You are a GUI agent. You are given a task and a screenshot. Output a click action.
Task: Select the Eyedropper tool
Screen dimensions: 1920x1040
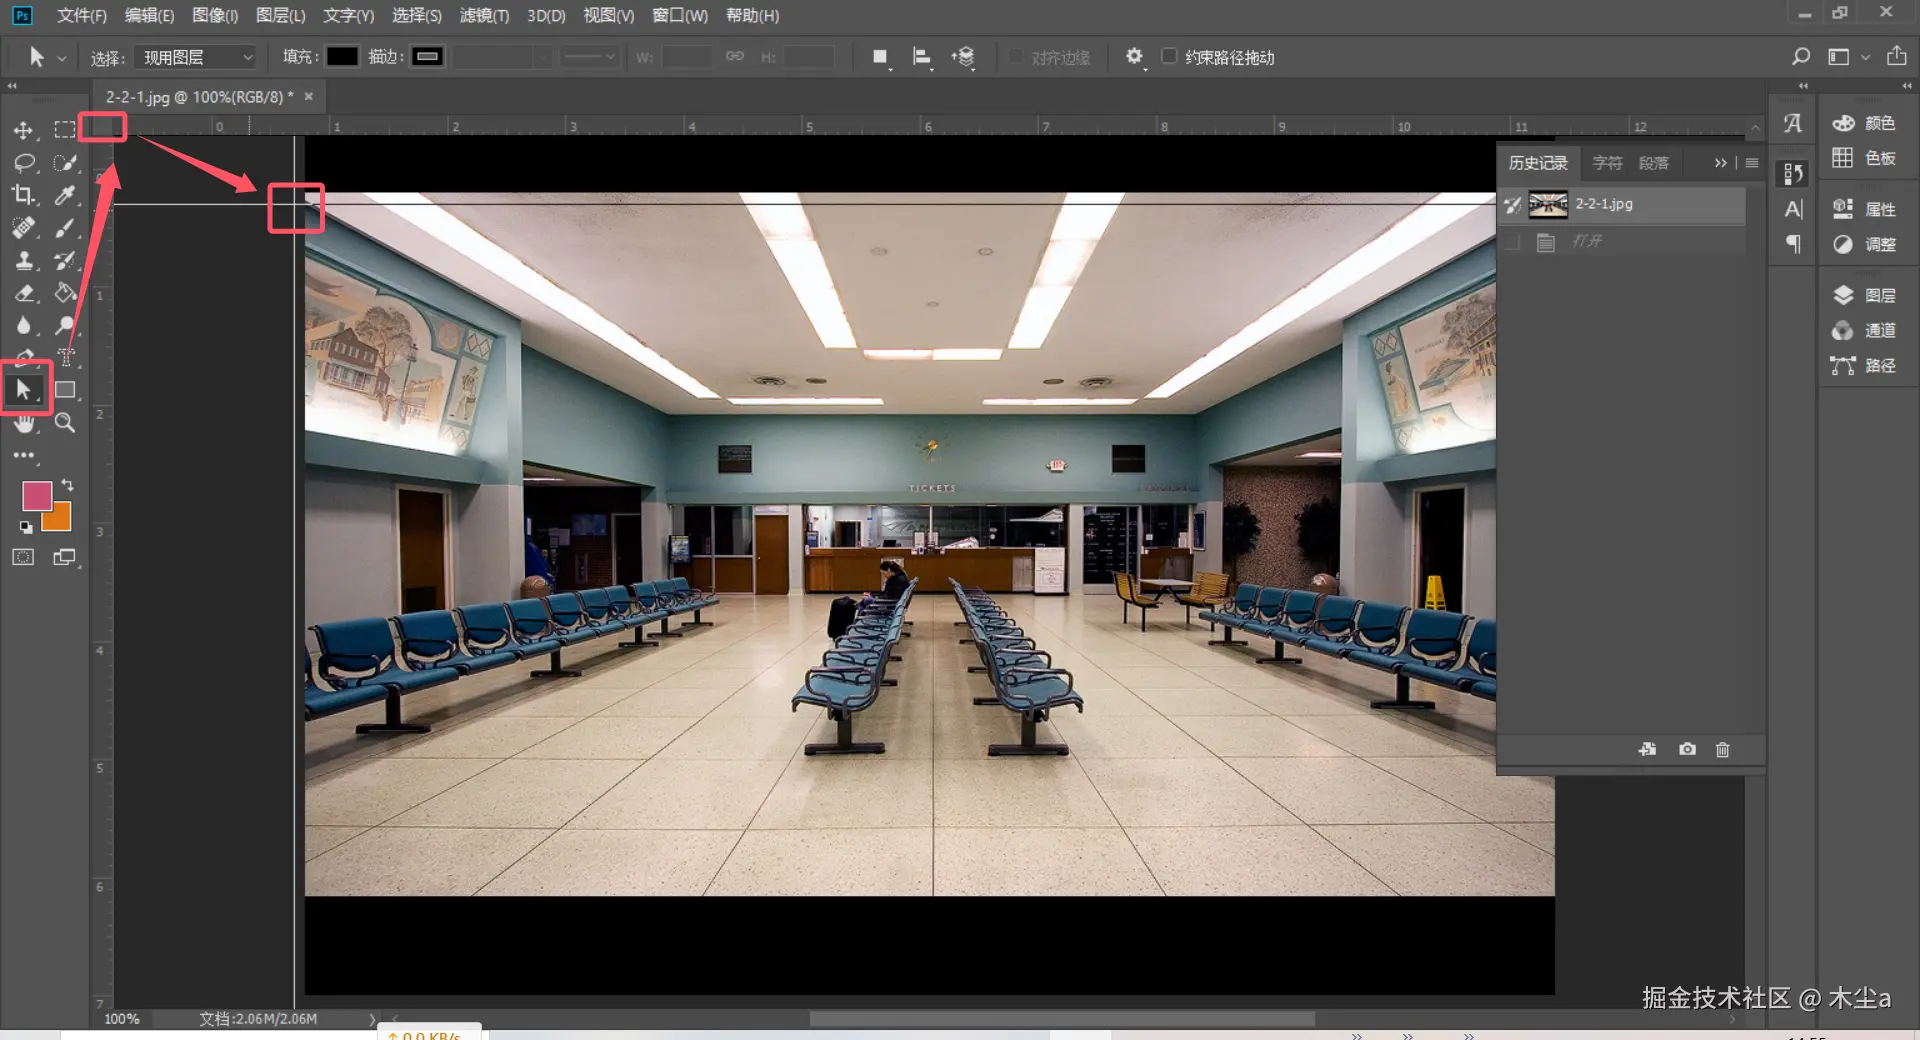tap(65, 195)
